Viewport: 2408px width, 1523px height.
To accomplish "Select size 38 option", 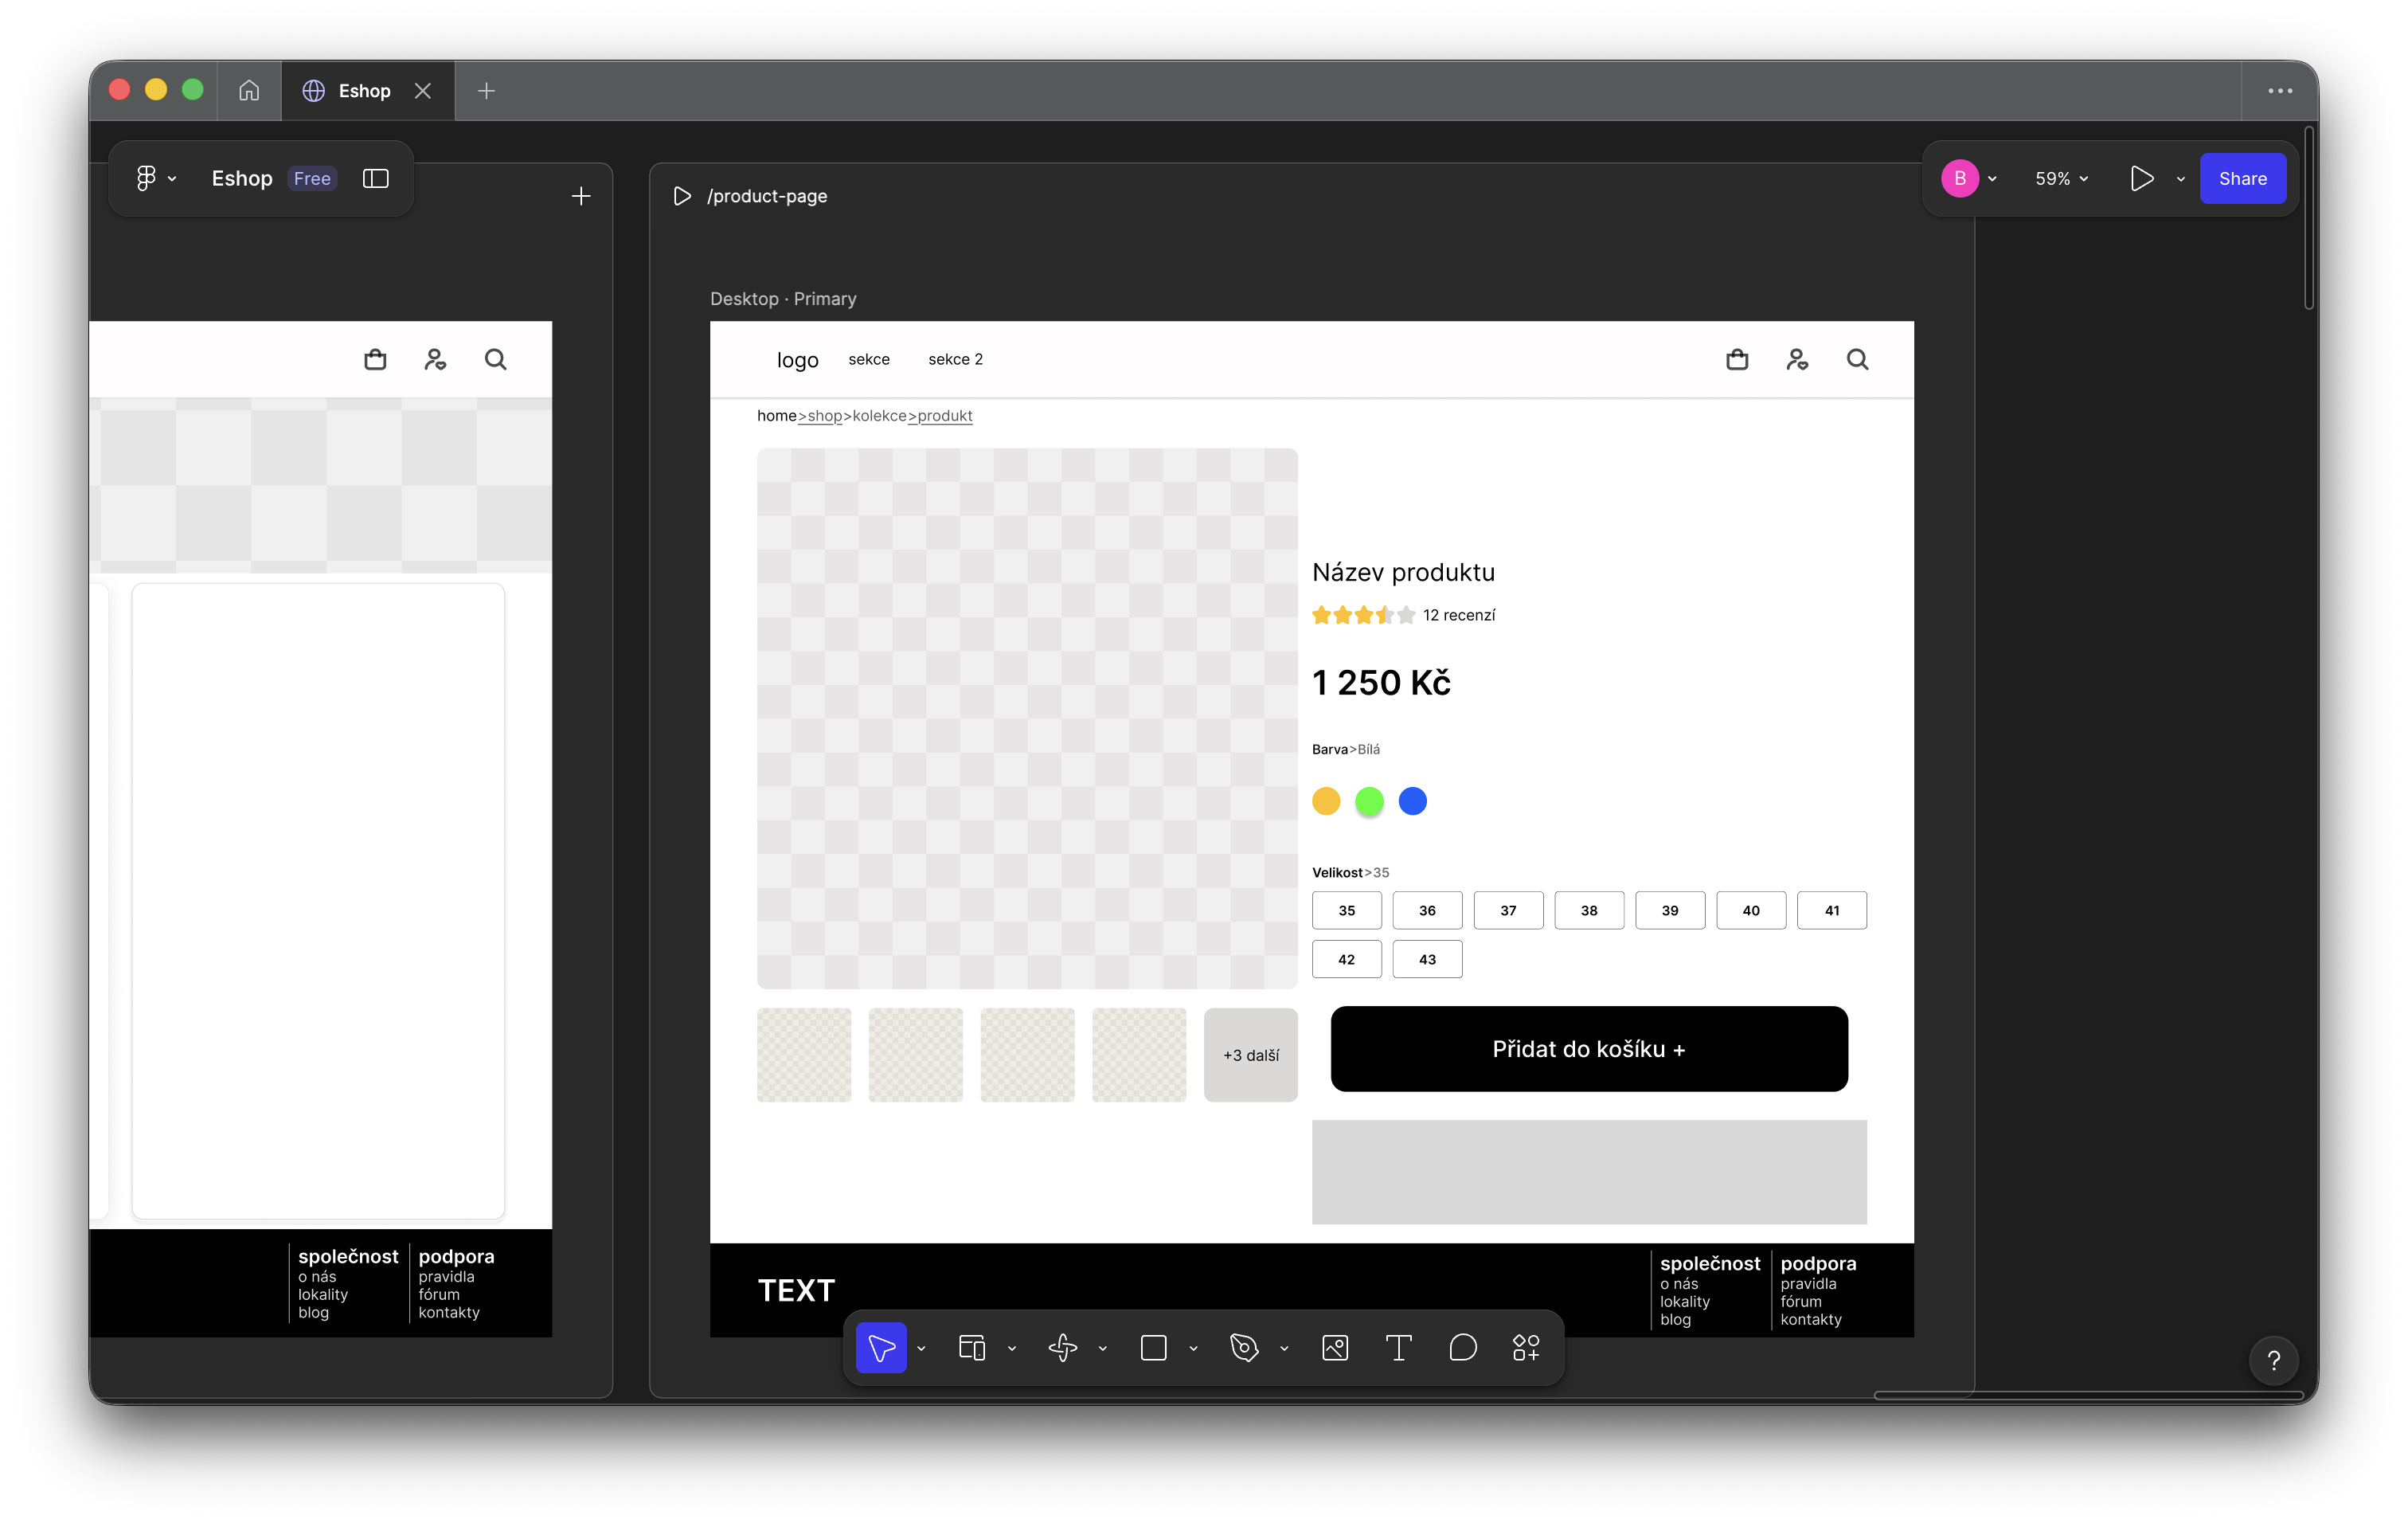I will [x=1589, y=910].
